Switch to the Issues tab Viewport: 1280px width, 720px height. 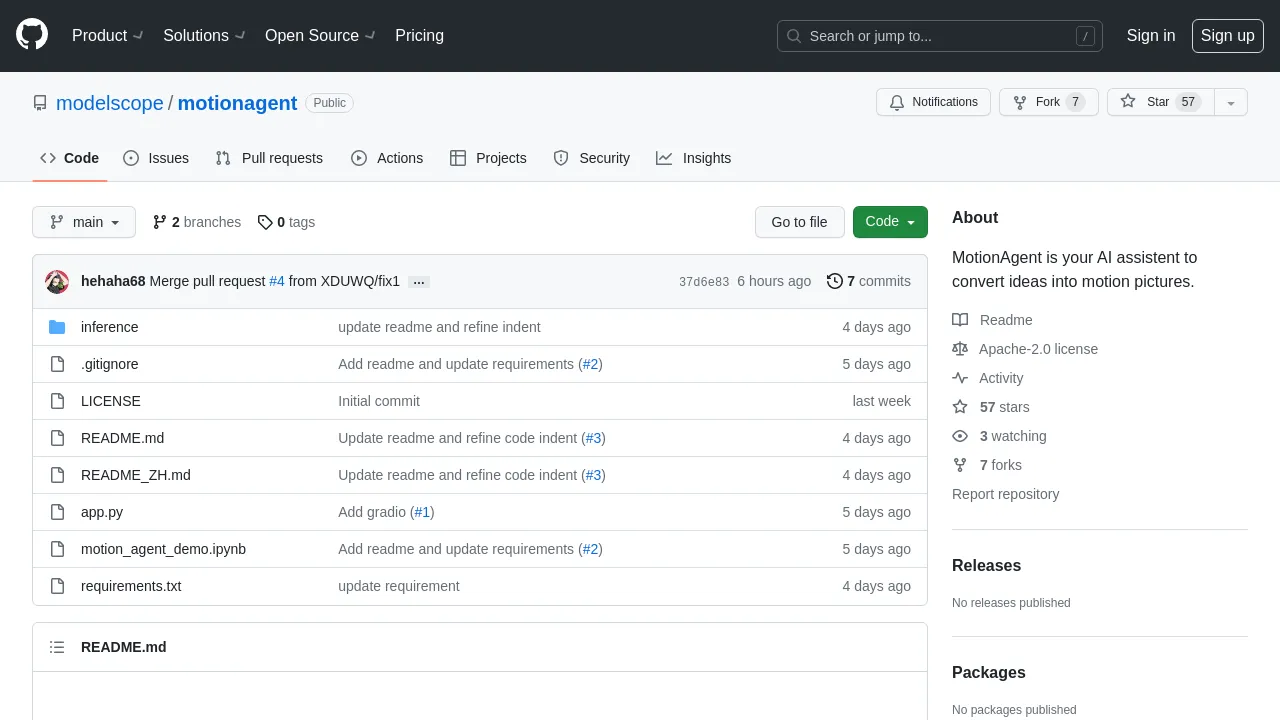156,158
